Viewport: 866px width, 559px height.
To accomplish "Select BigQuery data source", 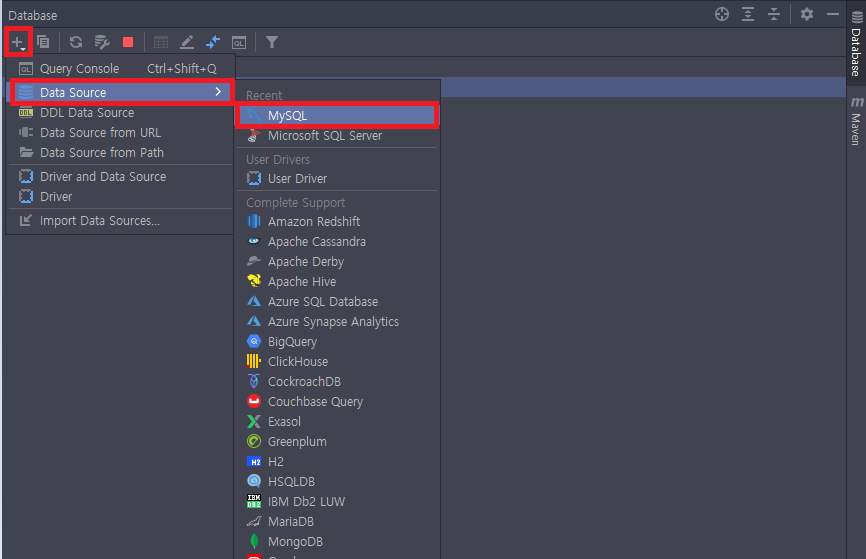I will [x=337, y=342].
